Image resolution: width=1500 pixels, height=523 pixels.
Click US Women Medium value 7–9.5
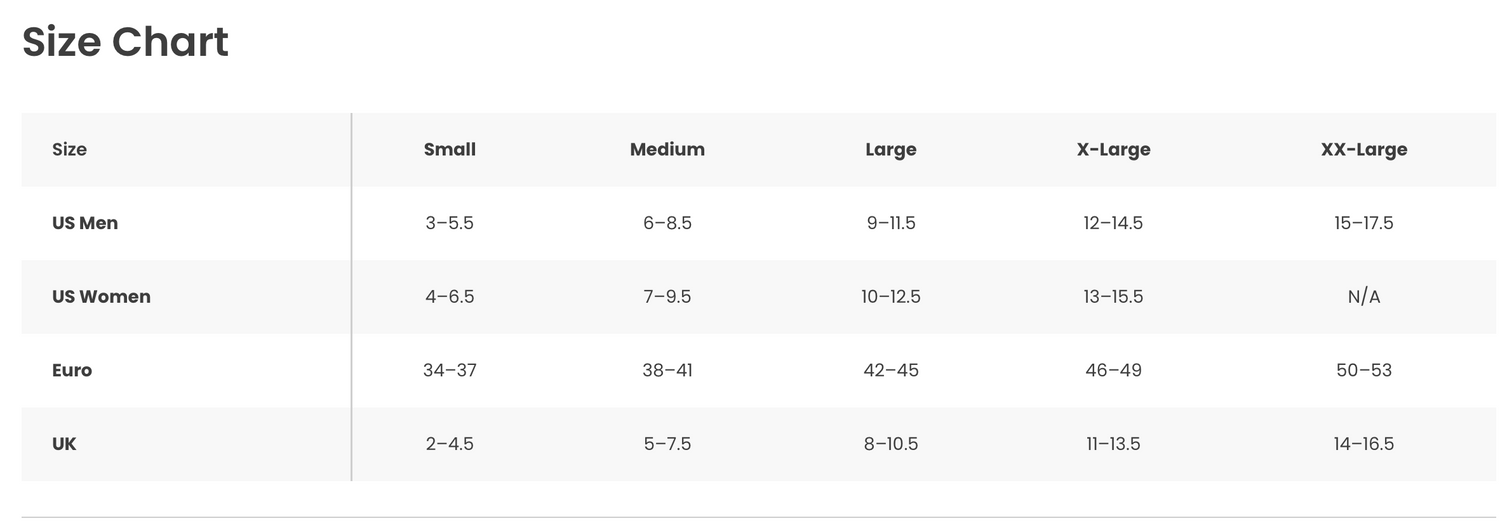667,297
